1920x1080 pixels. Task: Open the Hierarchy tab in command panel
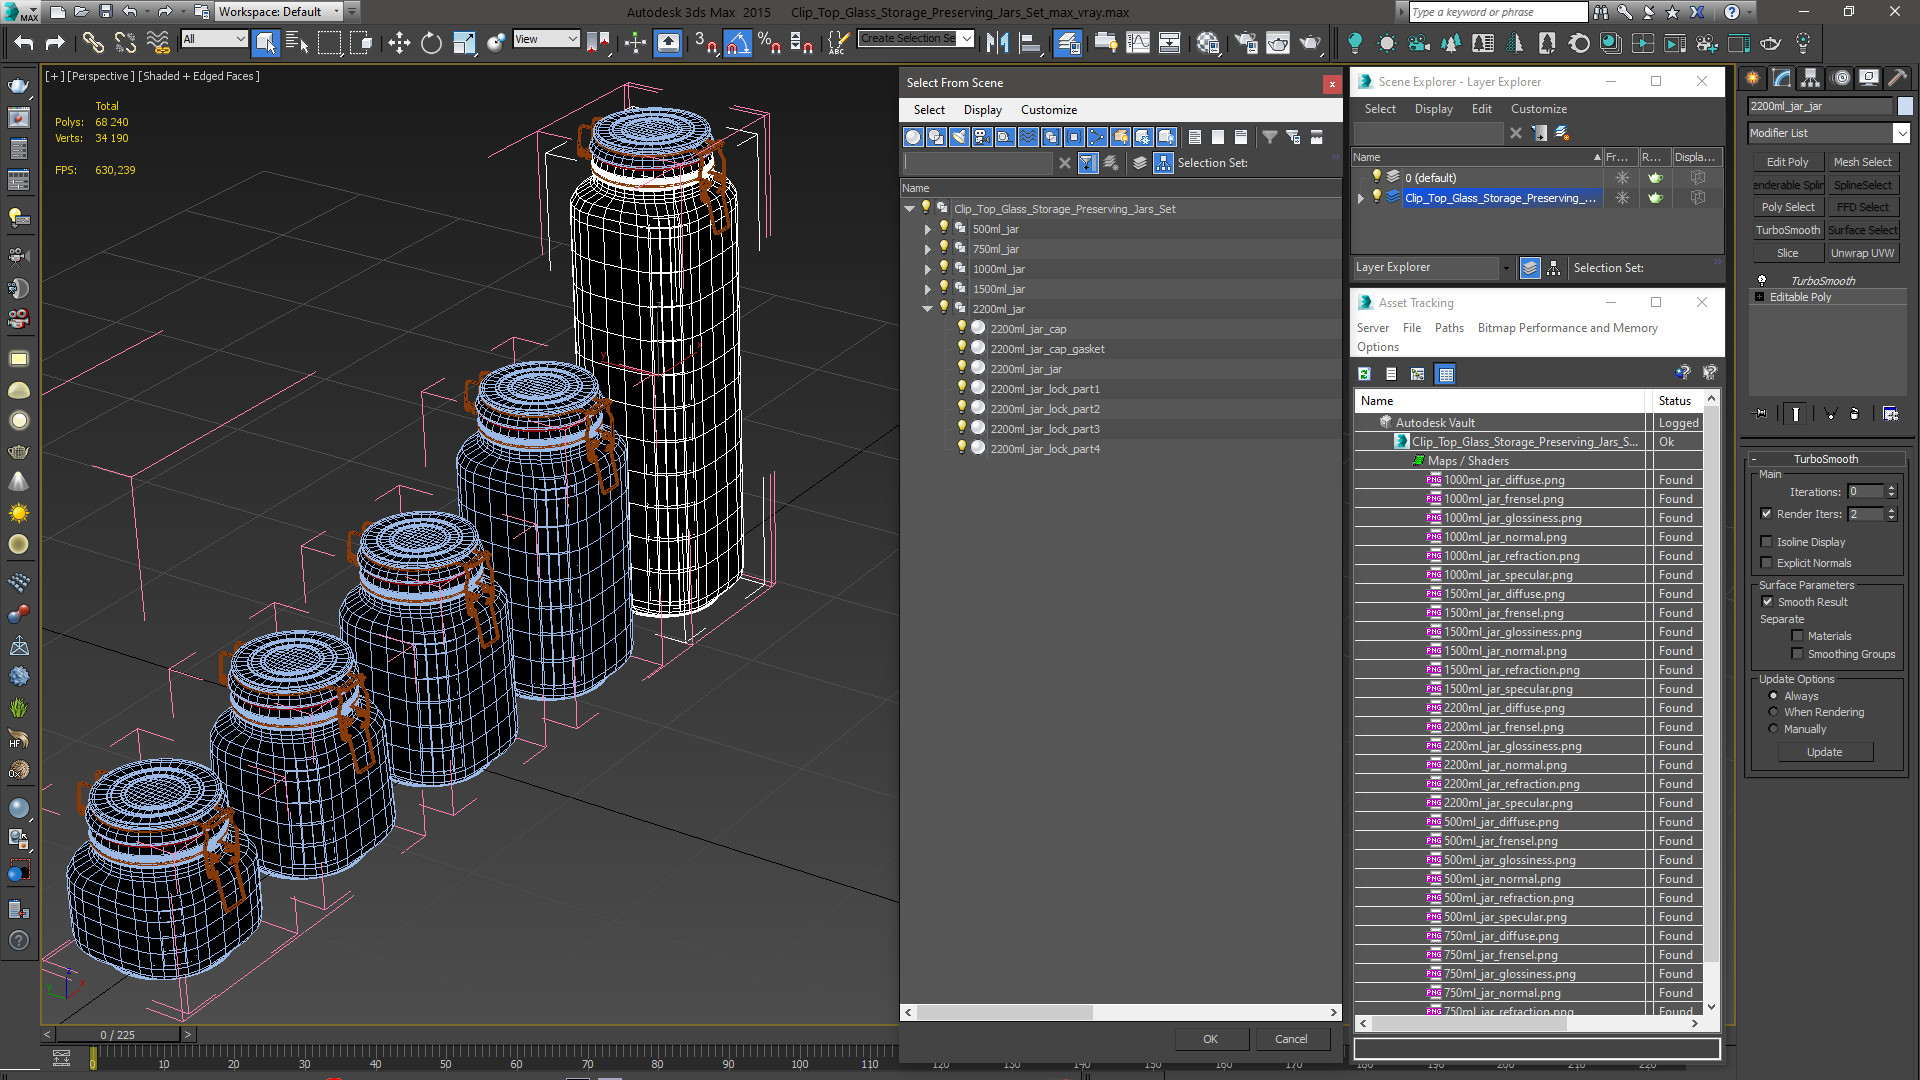tap(1810, 78)
